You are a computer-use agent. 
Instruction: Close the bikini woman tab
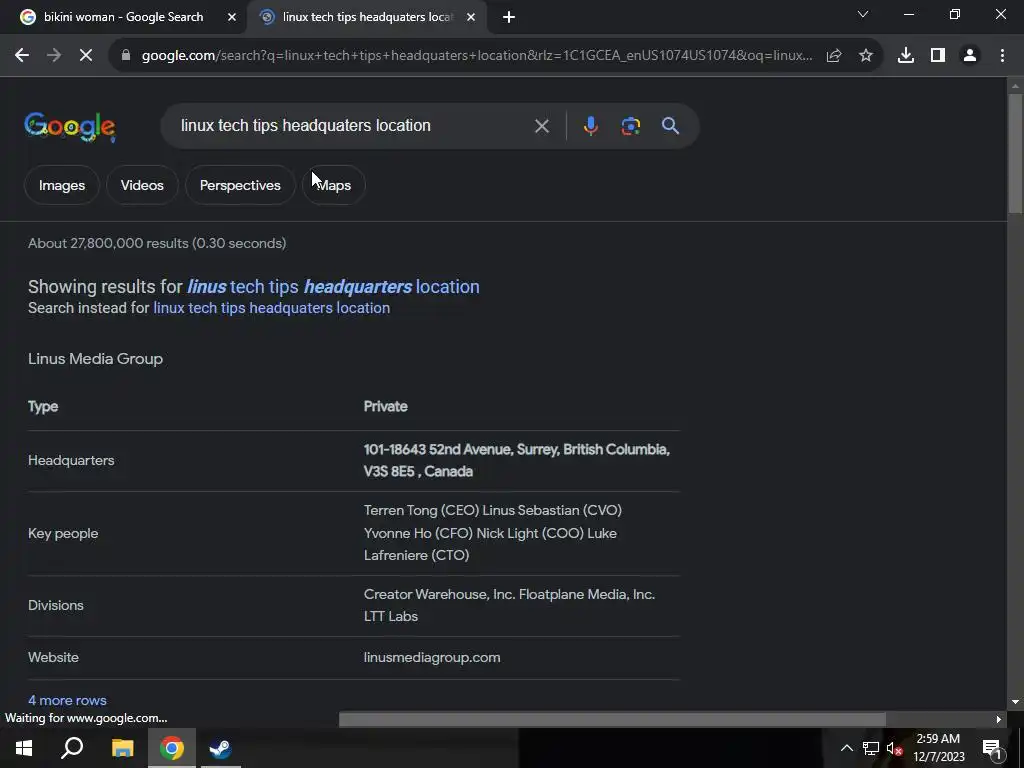[231, 17]
